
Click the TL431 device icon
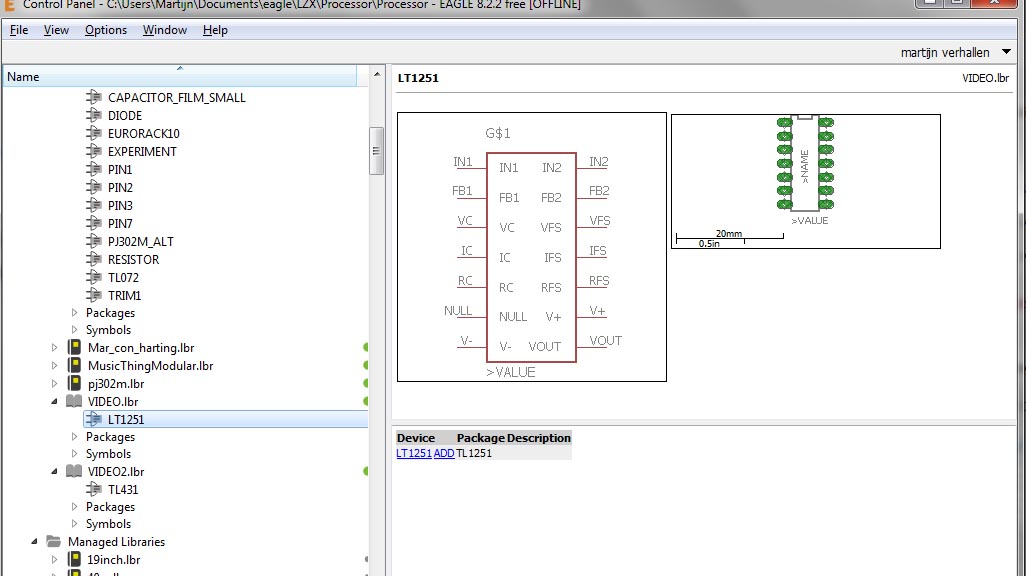click(94, 489)
